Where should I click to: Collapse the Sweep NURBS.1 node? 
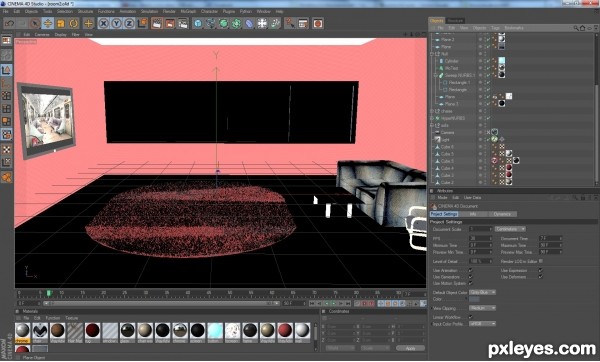(x=435, y=75)
